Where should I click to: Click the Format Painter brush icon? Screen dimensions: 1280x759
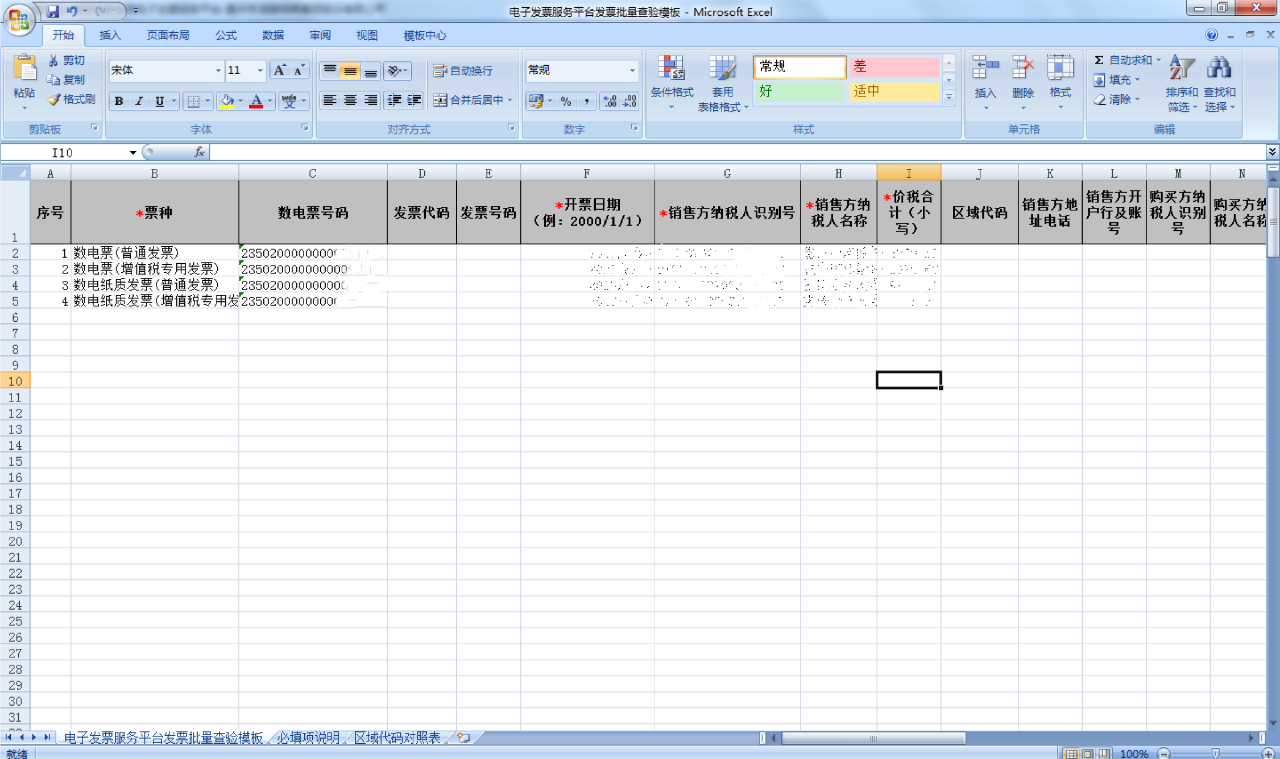click(54, 99)
